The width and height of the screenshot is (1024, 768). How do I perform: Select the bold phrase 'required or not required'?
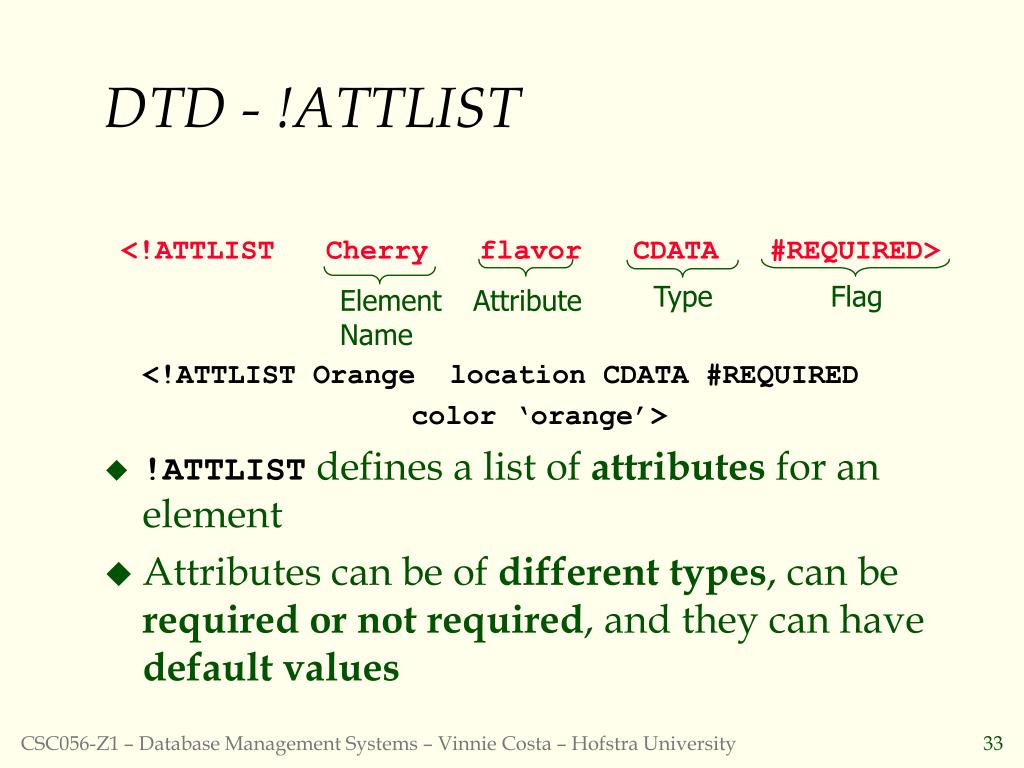click(x=362, y=620)
